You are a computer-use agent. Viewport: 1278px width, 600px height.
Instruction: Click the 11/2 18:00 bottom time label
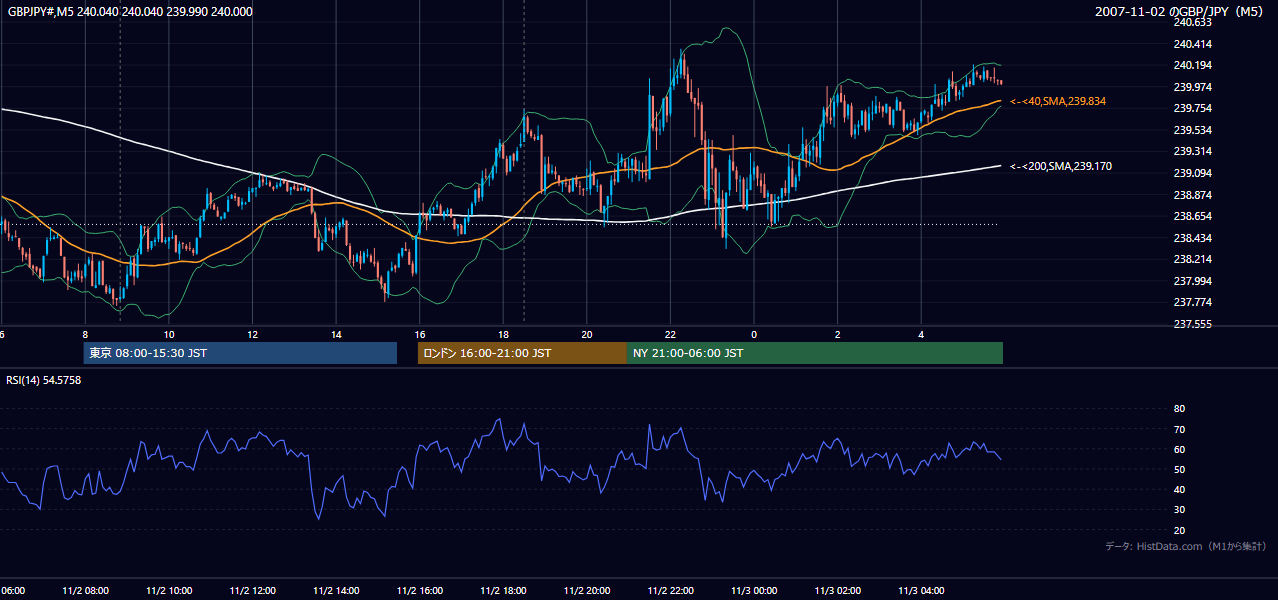503,591
